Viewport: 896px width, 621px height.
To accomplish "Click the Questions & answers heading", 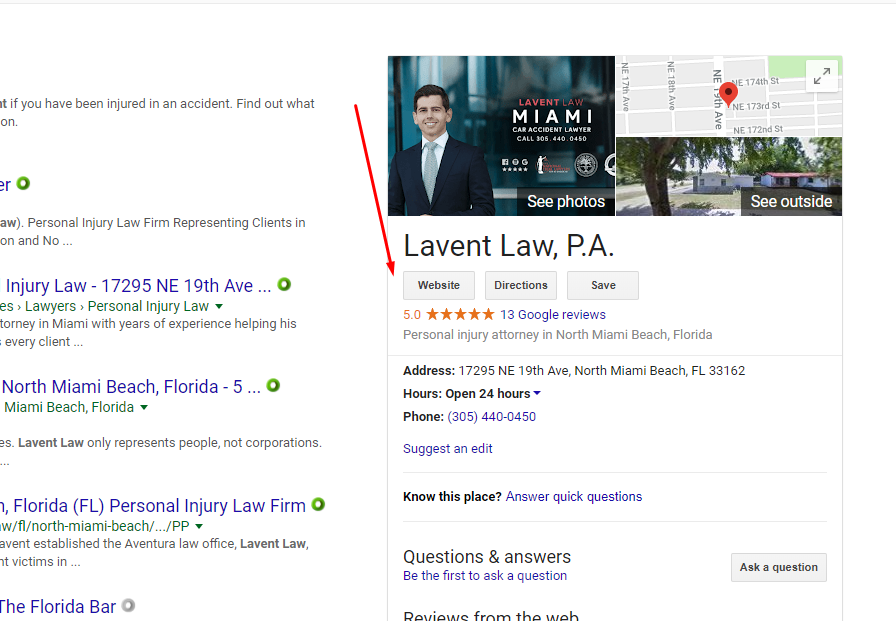I will pyautogui.click(x=487, y=556).
